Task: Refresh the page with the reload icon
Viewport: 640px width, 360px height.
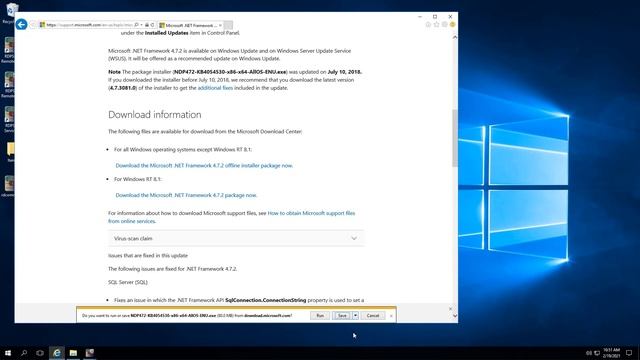Action: (153, 25)
